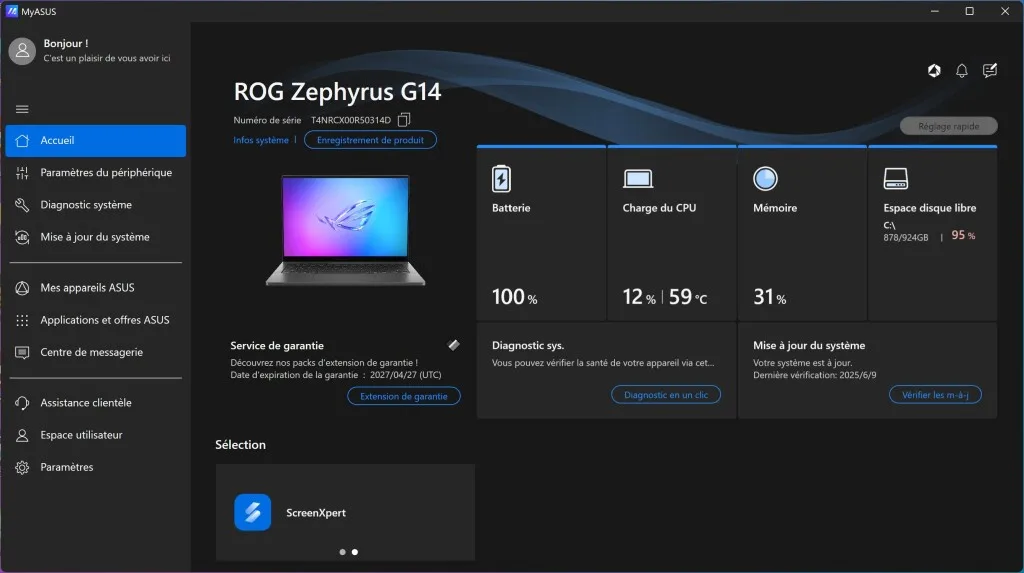Image resolution: width=1024 pixels, height=573 pixels.
Task: Click the user avatar icon
Action: pos(22,50)
